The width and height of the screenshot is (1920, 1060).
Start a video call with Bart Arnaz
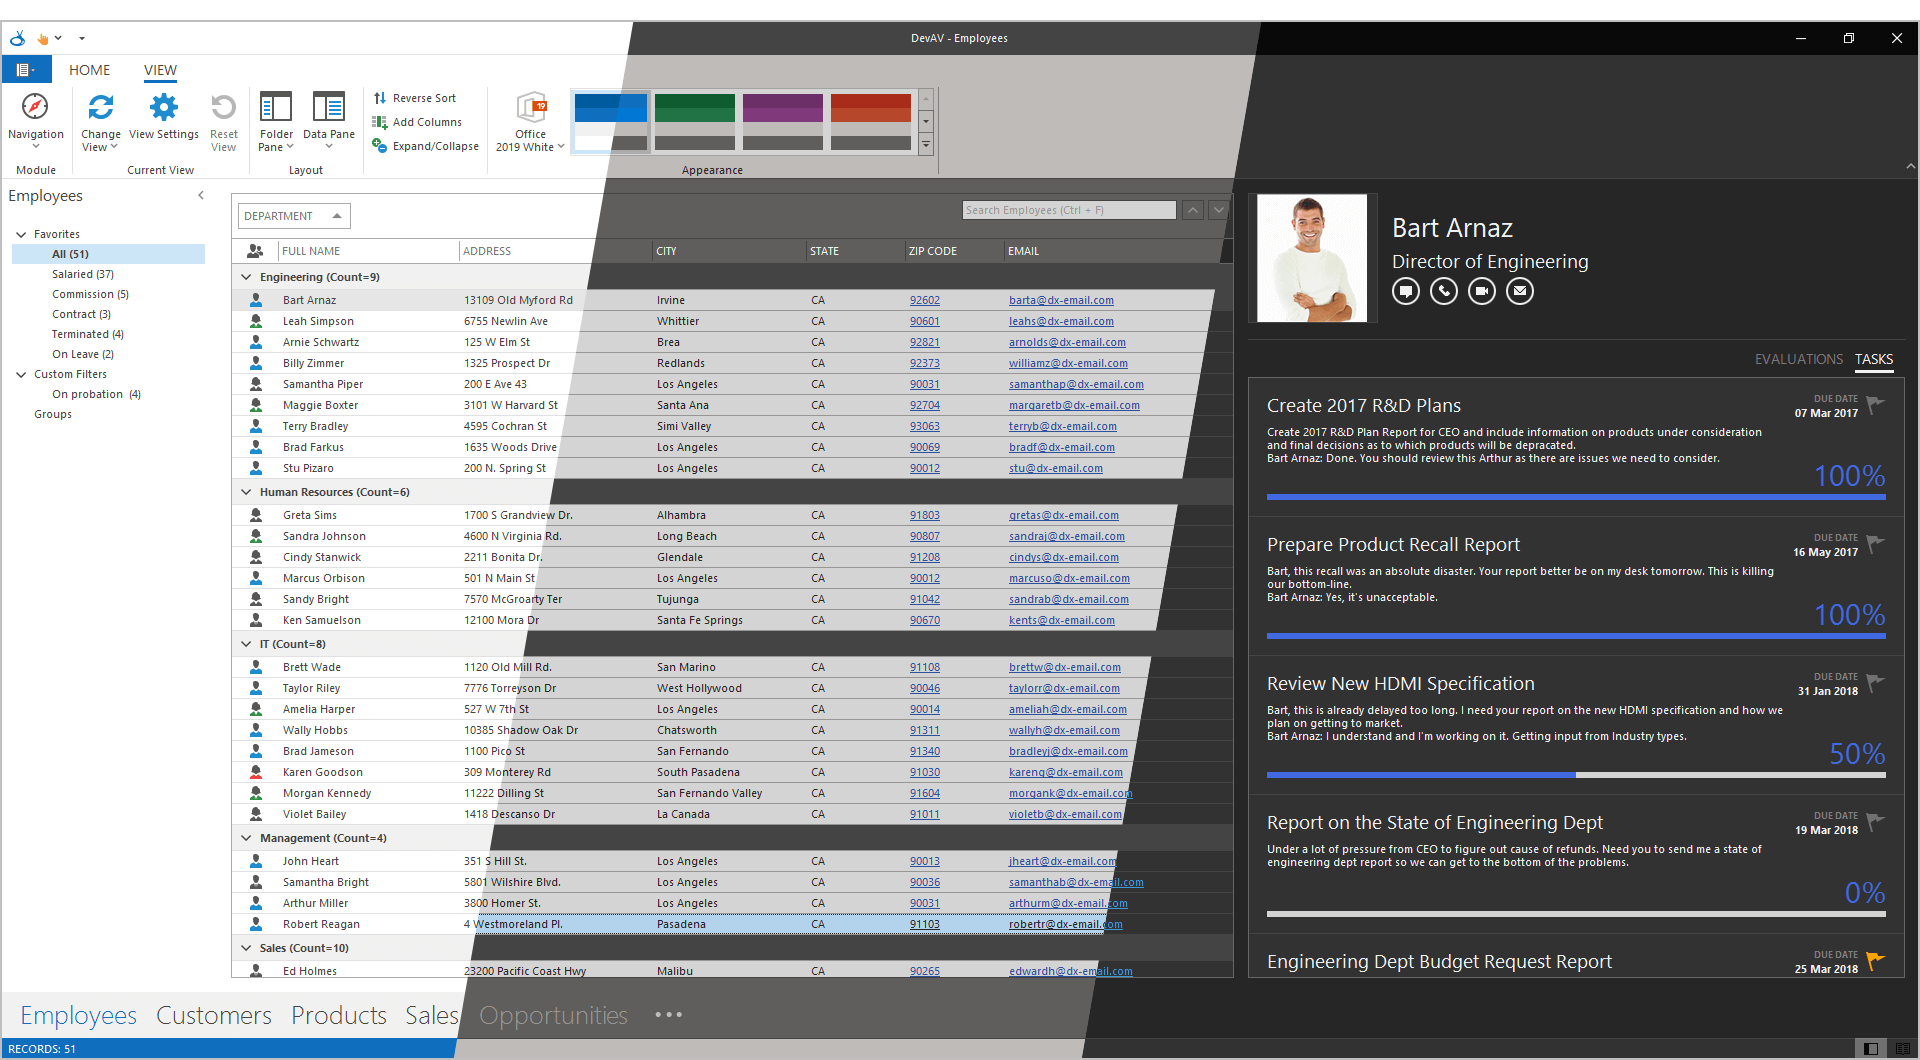pyautogui.click(x=1481, y=291)
